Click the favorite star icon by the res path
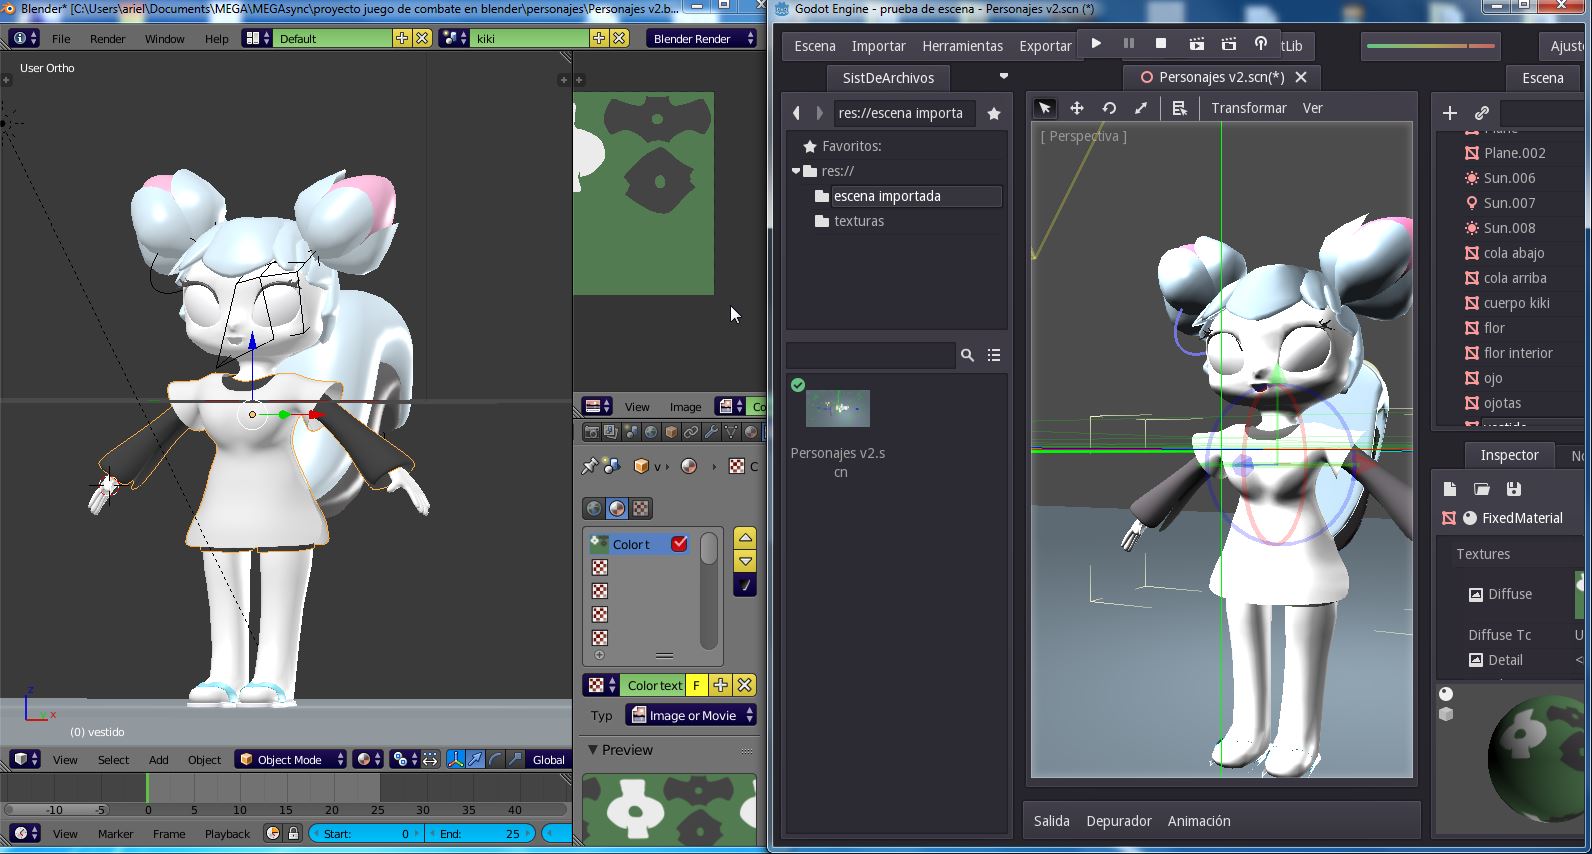The width and height of the screenshot is (1592, 854). pyautogui.click(x=994, y=114)
